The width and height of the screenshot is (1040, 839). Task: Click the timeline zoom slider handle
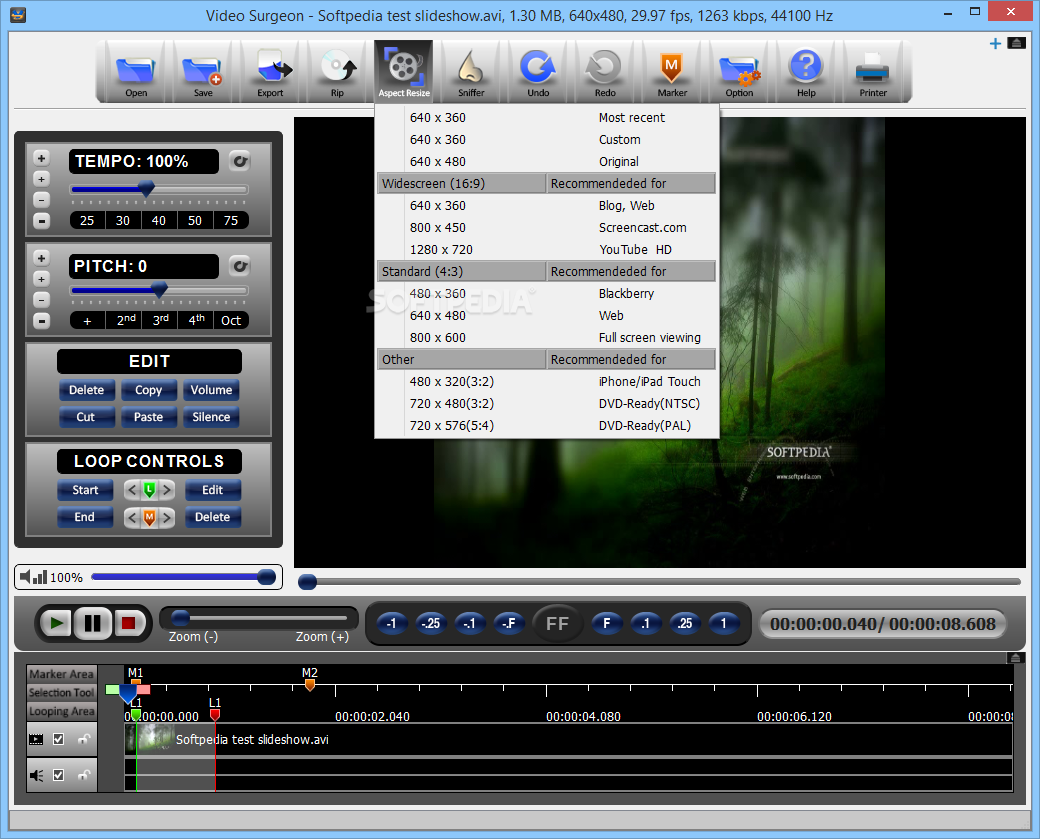click(180, 618)
